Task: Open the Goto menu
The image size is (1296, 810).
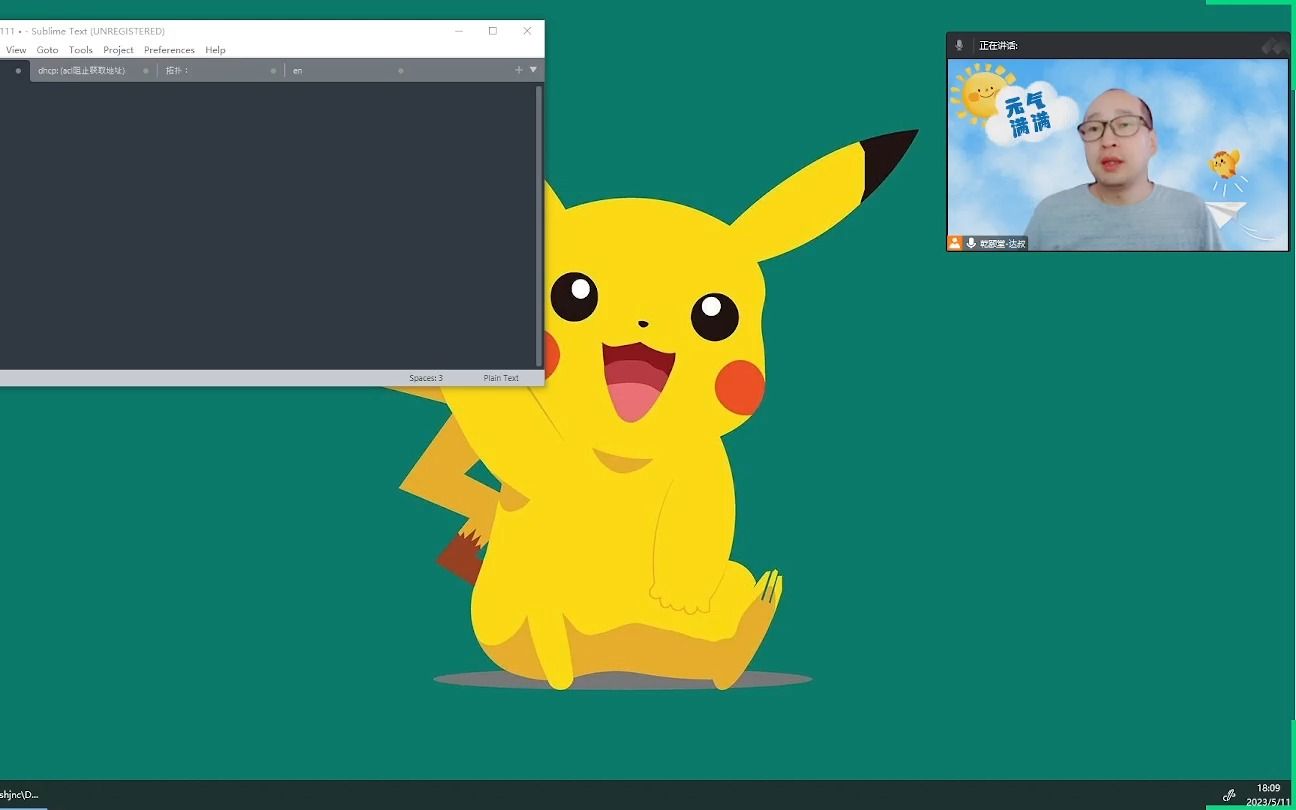Action: pos(47,50)
